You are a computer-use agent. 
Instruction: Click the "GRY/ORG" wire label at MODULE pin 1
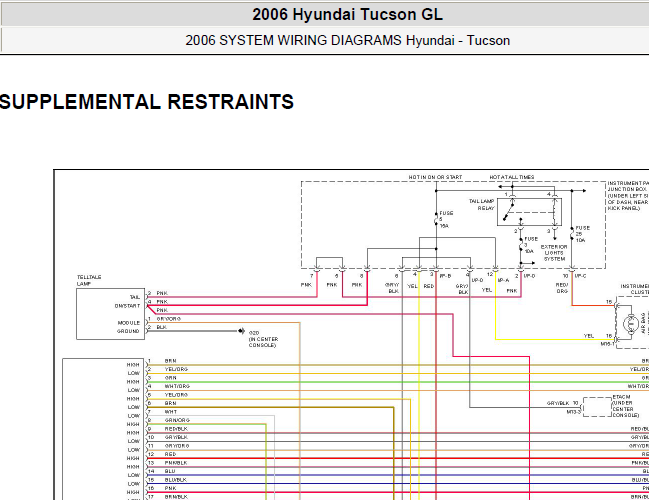[x=168, y=319]
